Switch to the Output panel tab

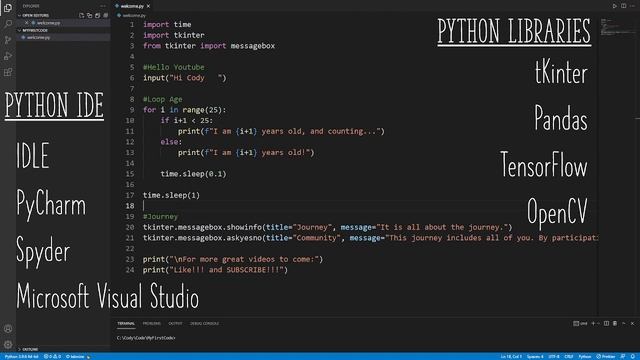point(175,323)
